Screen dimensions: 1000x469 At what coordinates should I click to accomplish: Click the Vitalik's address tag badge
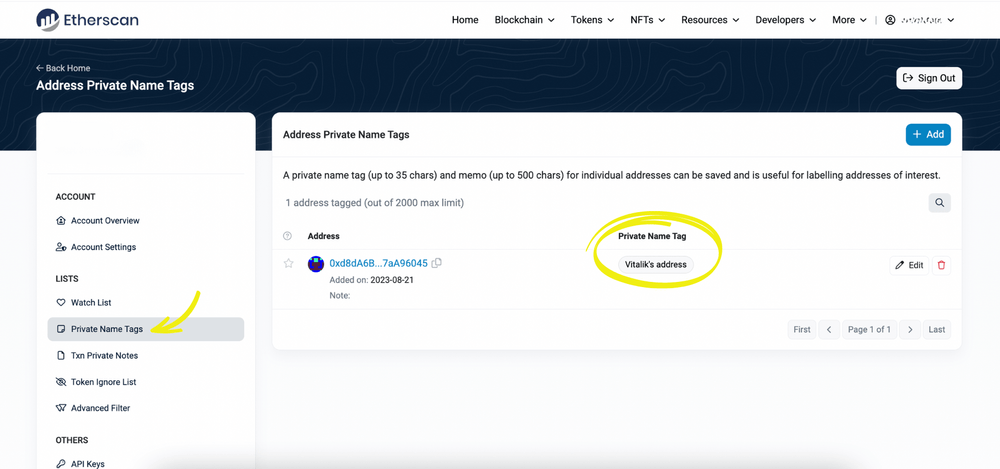click(656, 265)
